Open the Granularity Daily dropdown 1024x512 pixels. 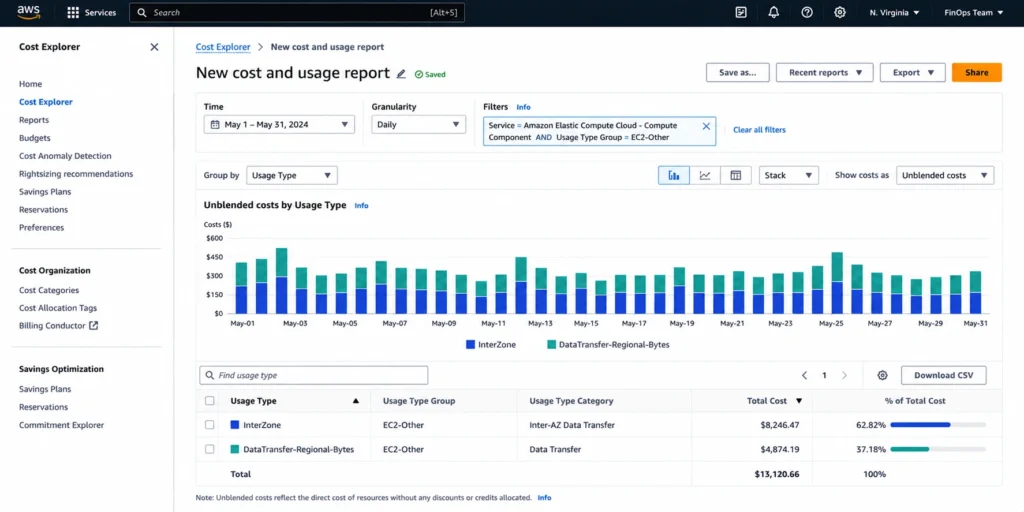[x=419, y=125]
